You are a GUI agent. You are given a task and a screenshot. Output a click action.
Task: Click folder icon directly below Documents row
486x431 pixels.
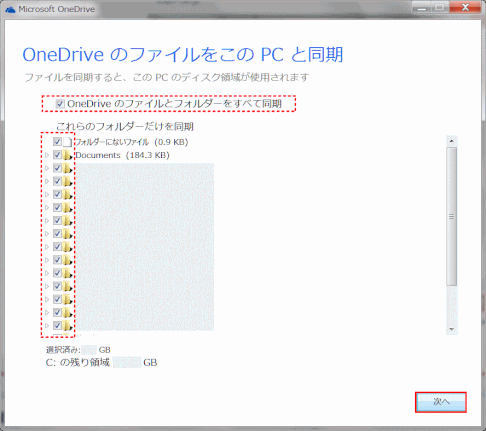[x=67, y=168]
